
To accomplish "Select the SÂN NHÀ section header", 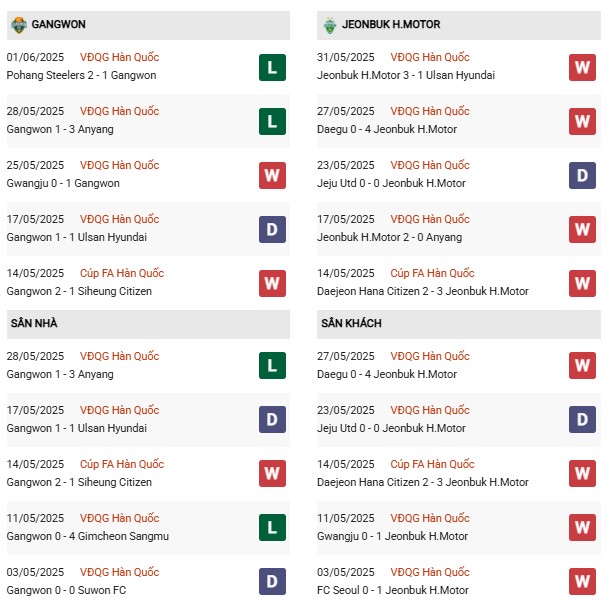I will tap(148, 324).
